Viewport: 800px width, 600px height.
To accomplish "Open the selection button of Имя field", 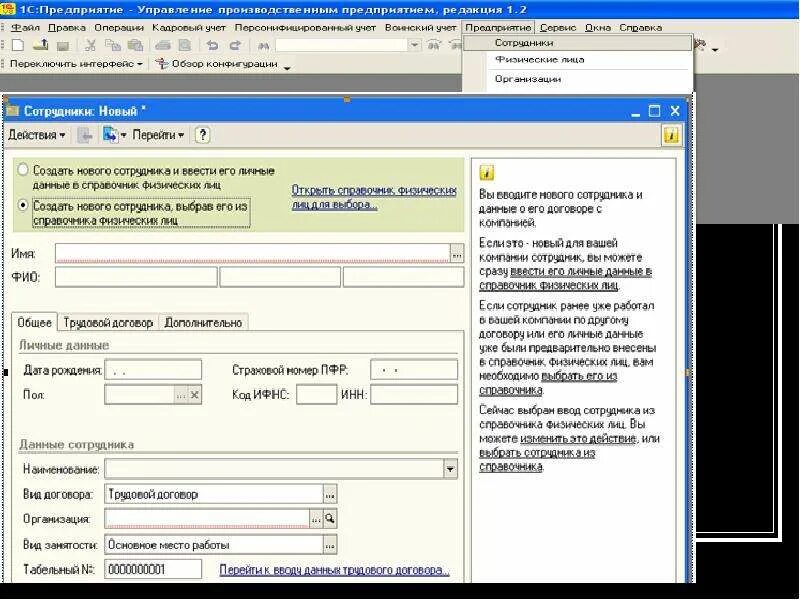I will pyautogui.click(x=457, y=254).
